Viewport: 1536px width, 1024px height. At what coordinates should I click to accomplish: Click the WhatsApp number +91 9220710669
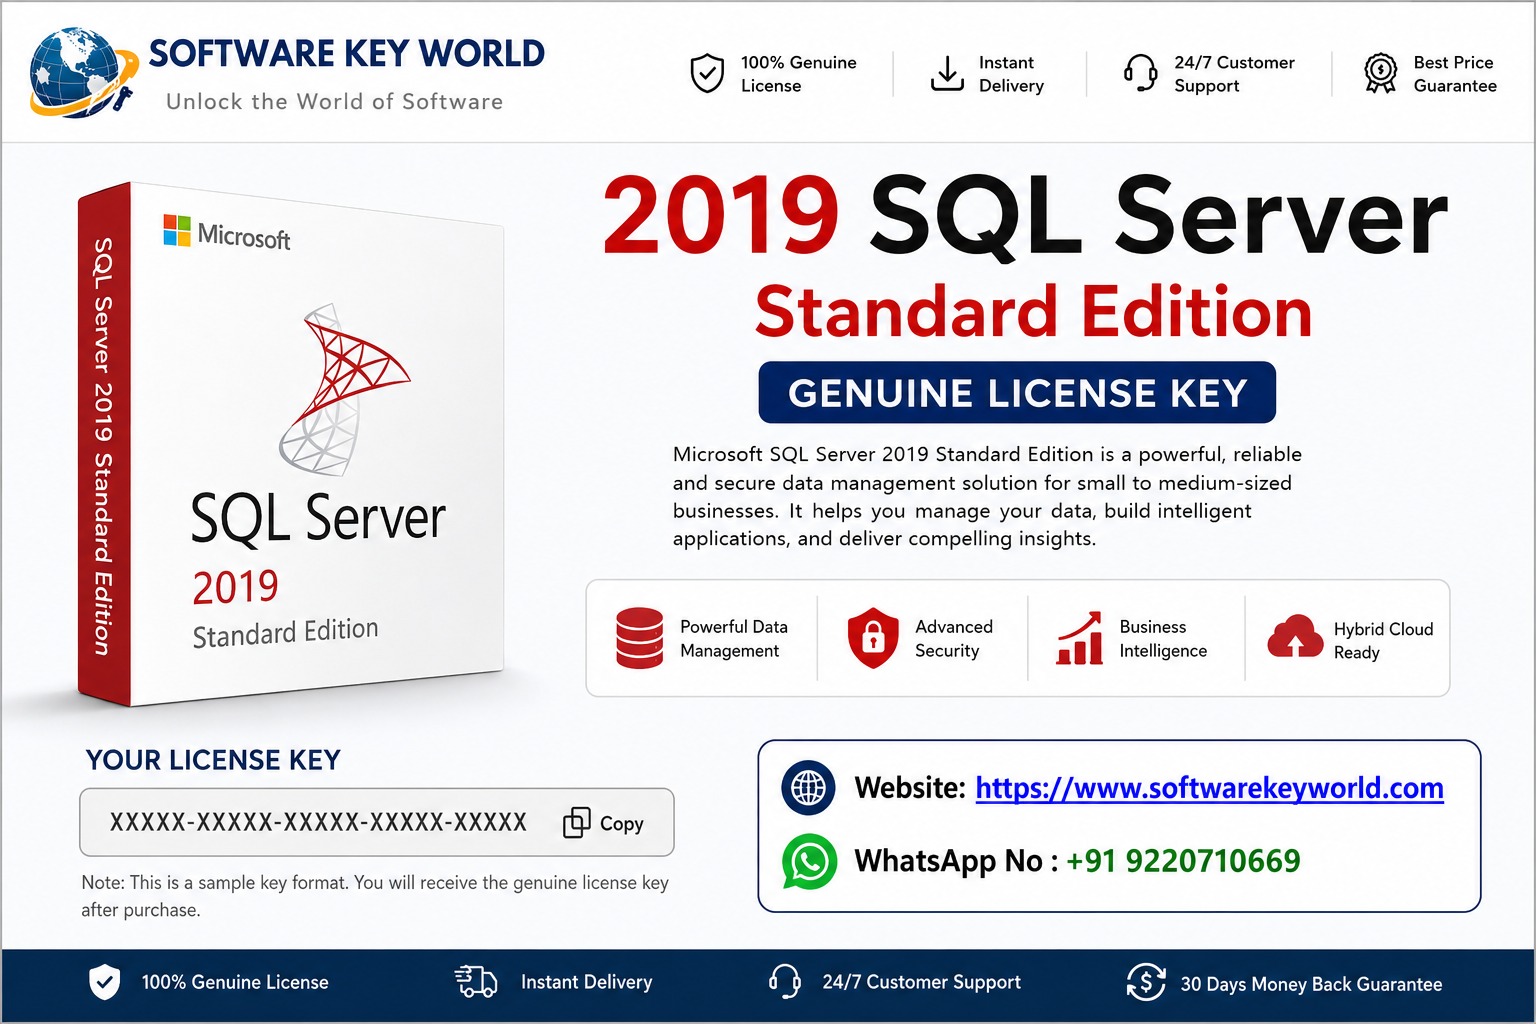[1183, 861]
